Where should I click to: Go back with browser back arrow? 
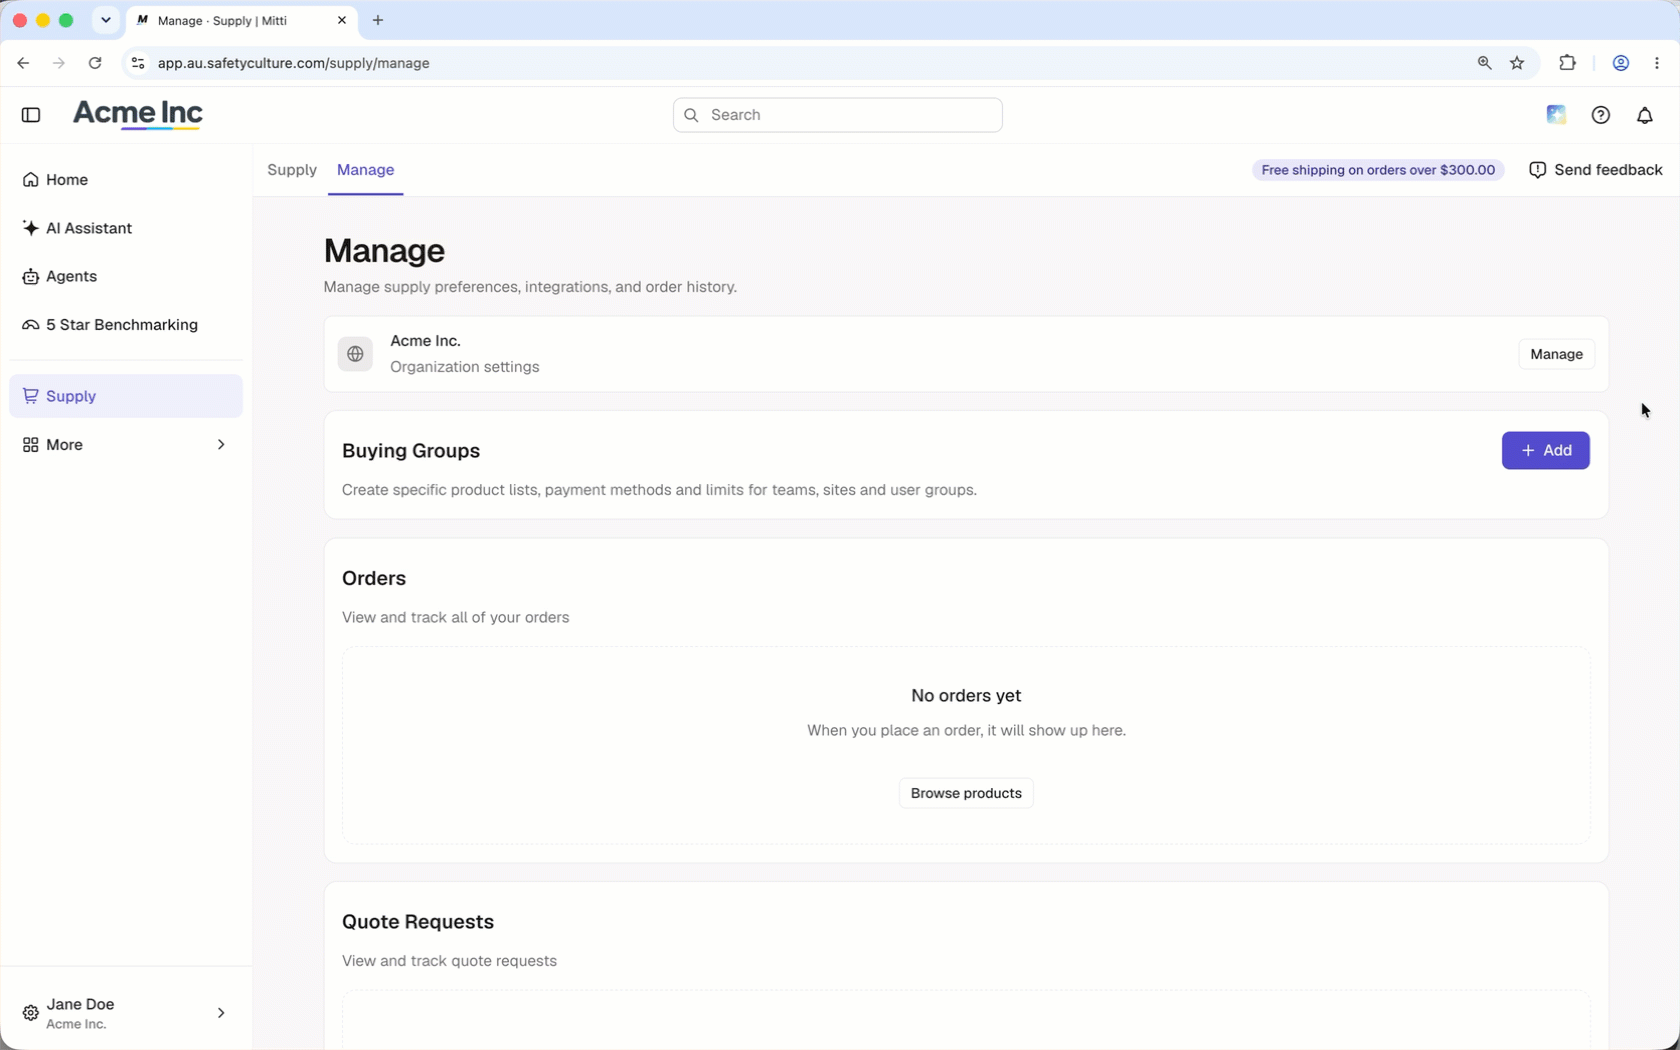[23, 63]
